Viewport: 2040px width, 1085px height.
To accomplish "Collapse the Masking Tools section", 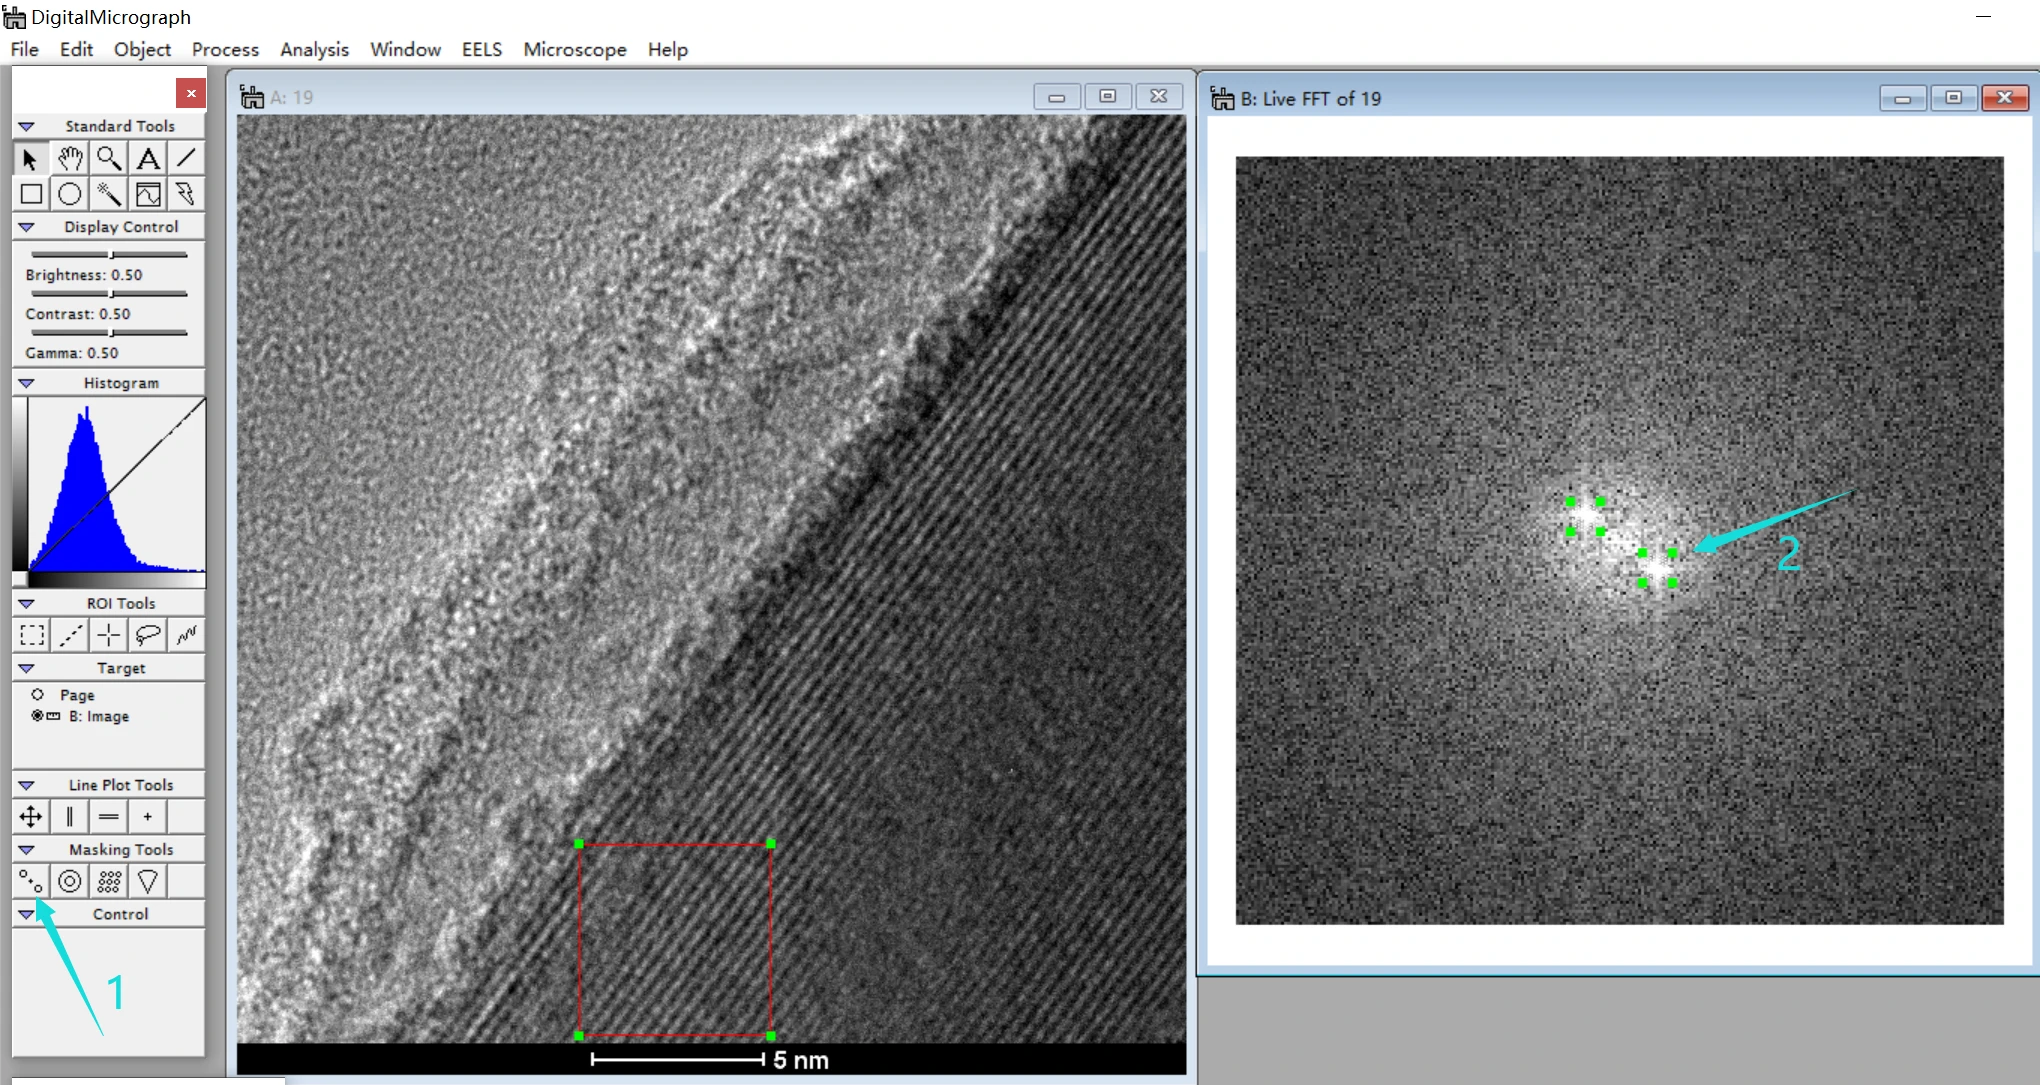I will [x=27, y=849].
